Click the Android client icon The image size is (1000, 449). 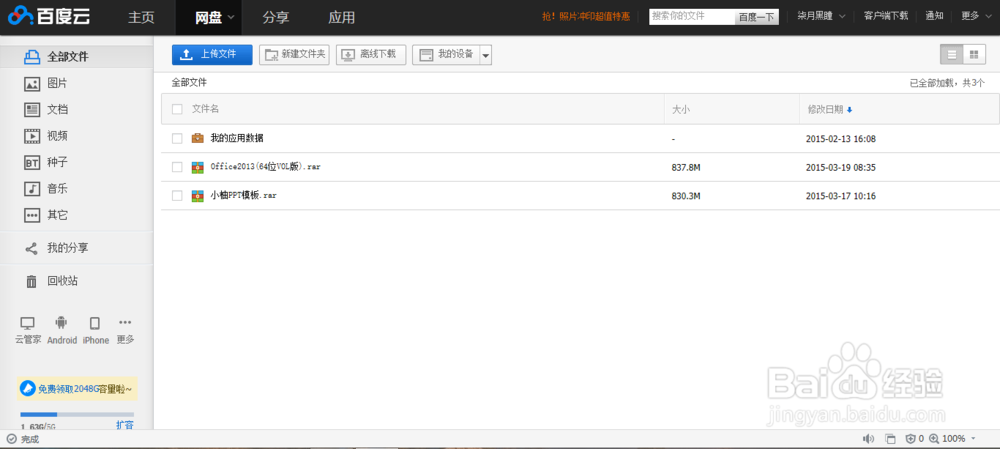(61, 323)
